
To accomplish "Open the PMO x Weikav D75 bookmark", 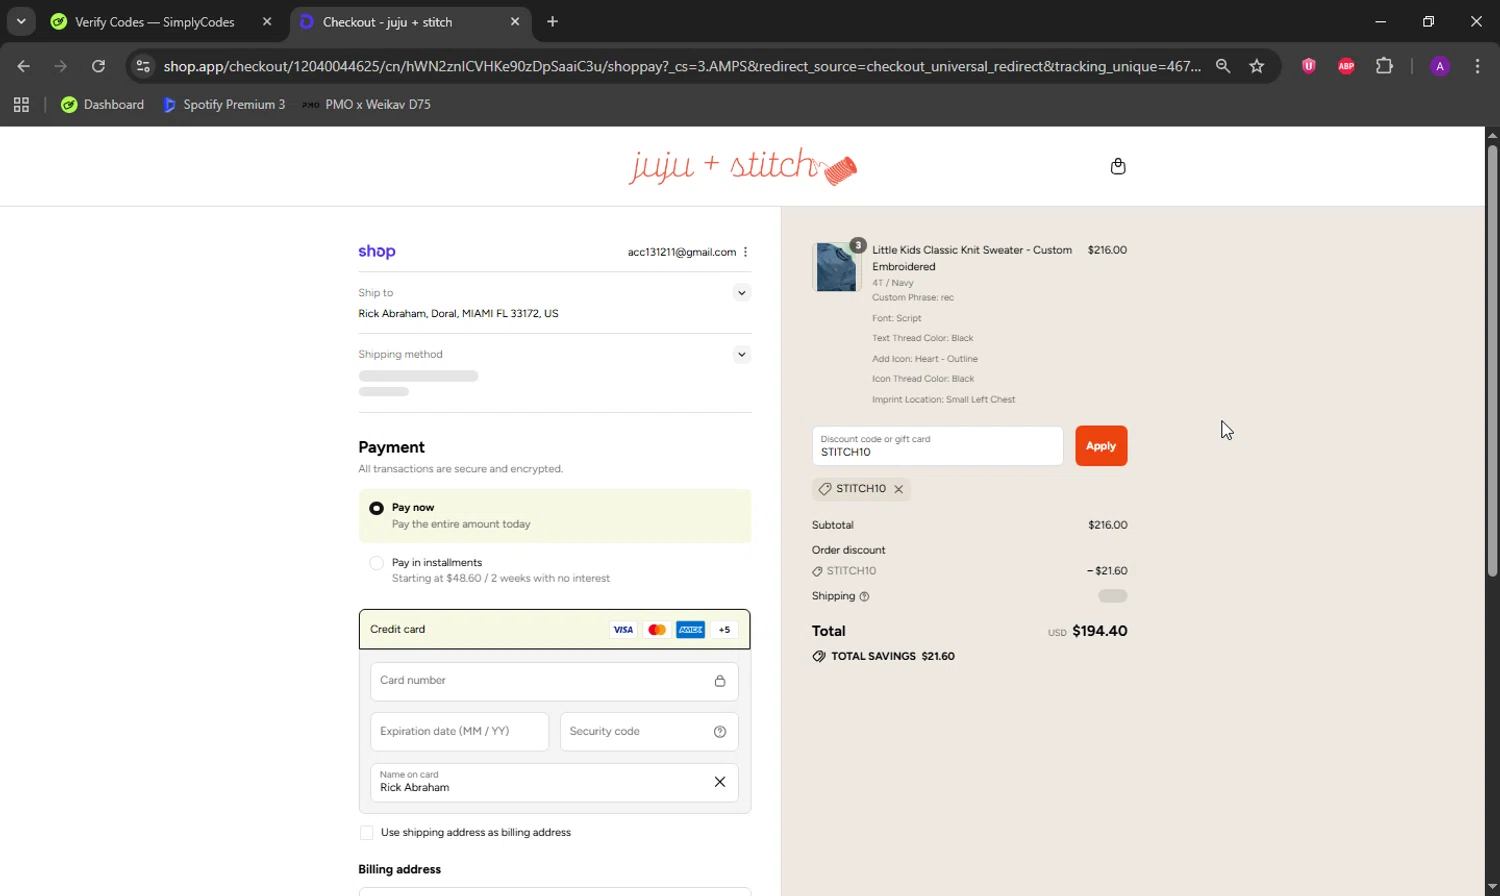I will pyautogui.click(x=366, y=104).
